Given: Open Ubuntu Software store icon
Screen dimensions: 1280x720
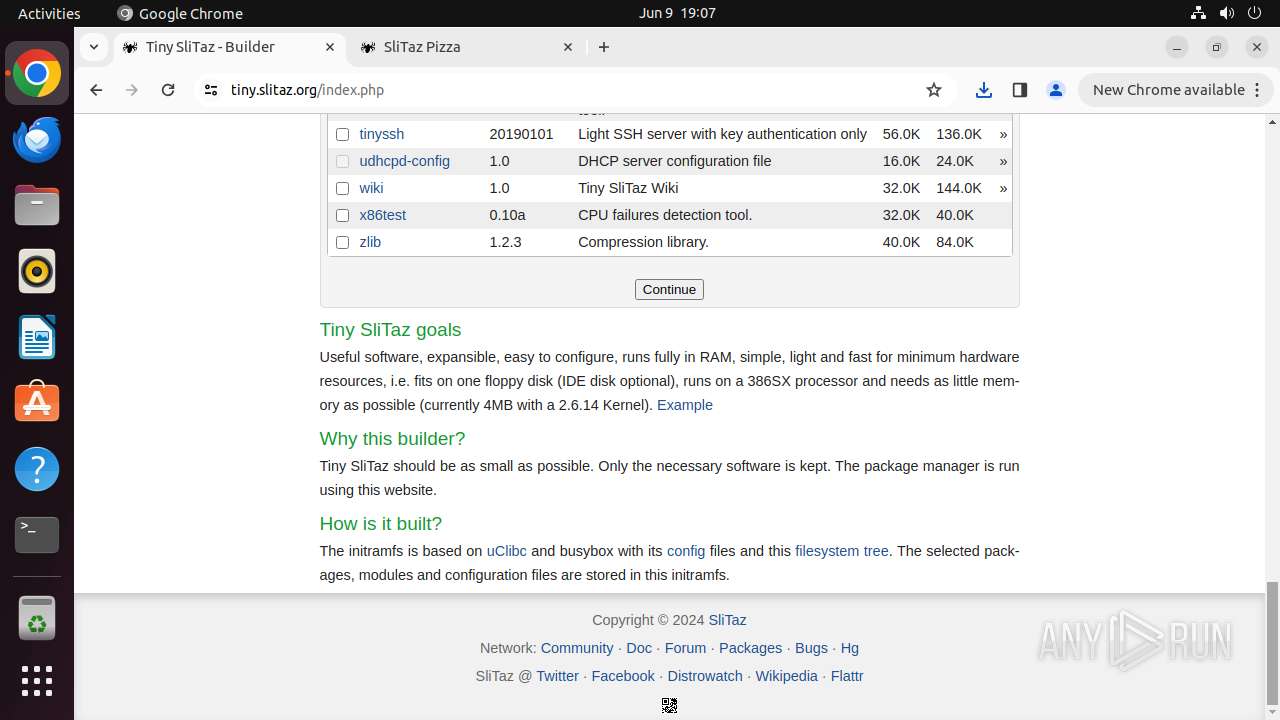Looking at the screenshot, I should [37, 403].
